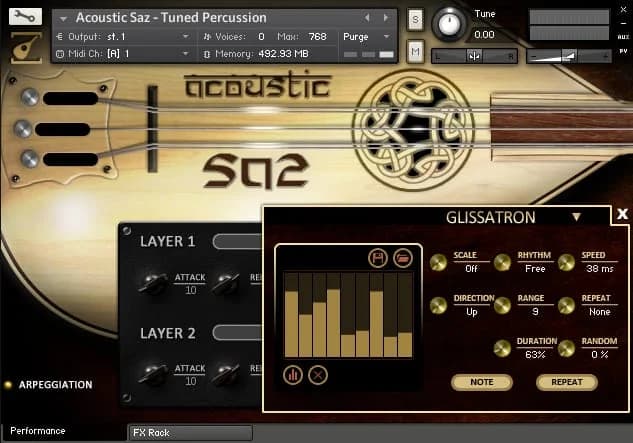
Task: Click the Range knob
Action: (502, 306)
